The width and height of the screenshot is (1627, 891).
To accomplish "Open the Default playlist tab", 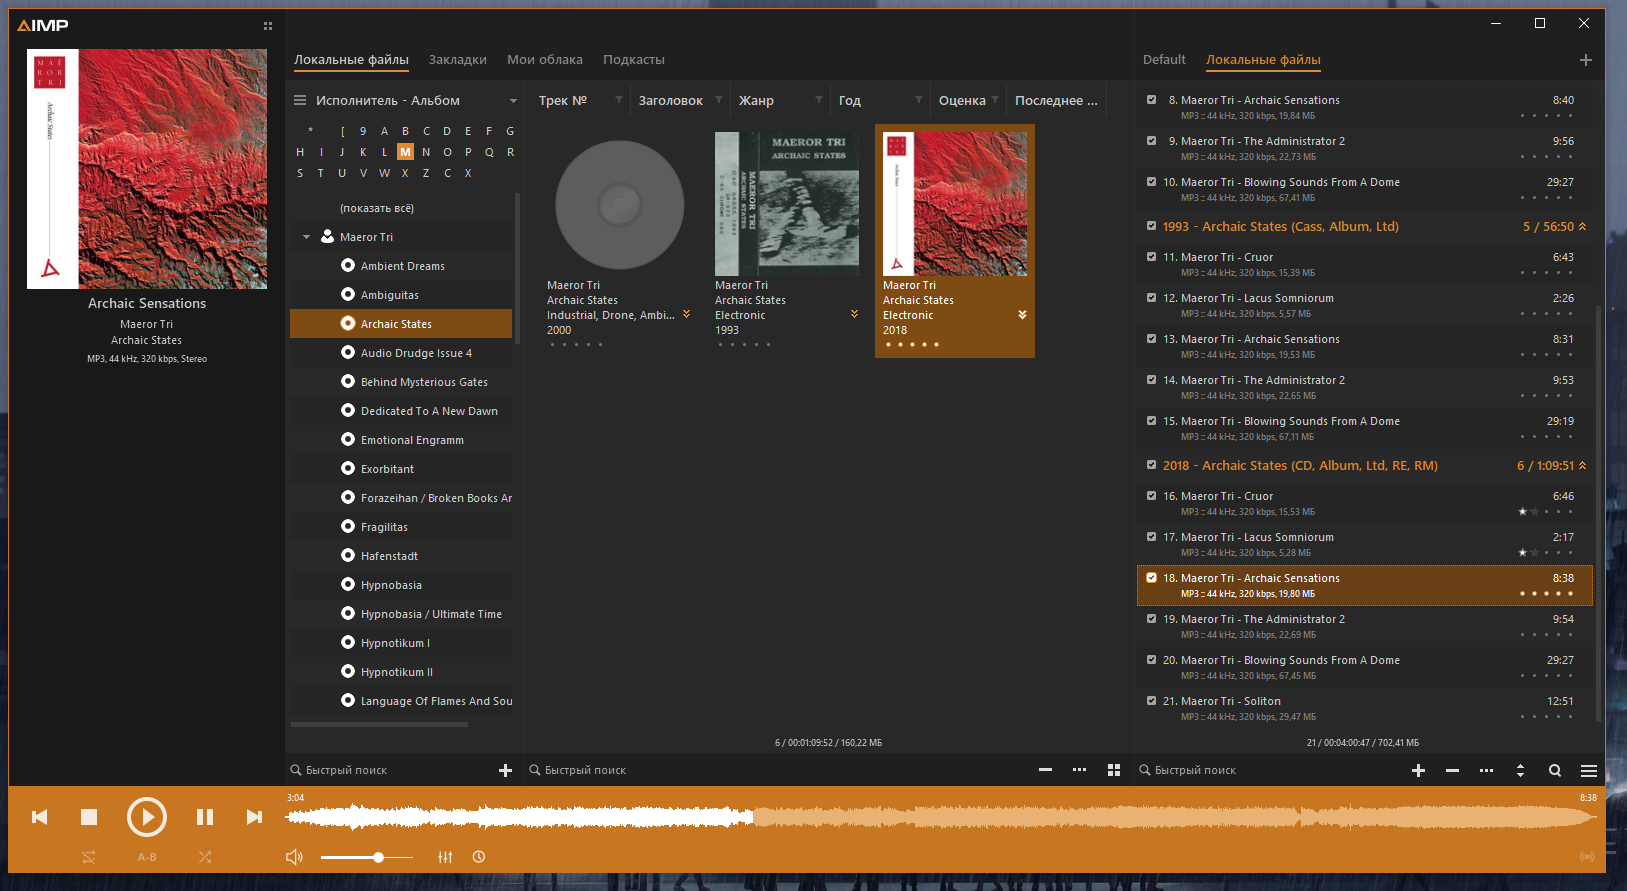I will (x=1164, y=60).
